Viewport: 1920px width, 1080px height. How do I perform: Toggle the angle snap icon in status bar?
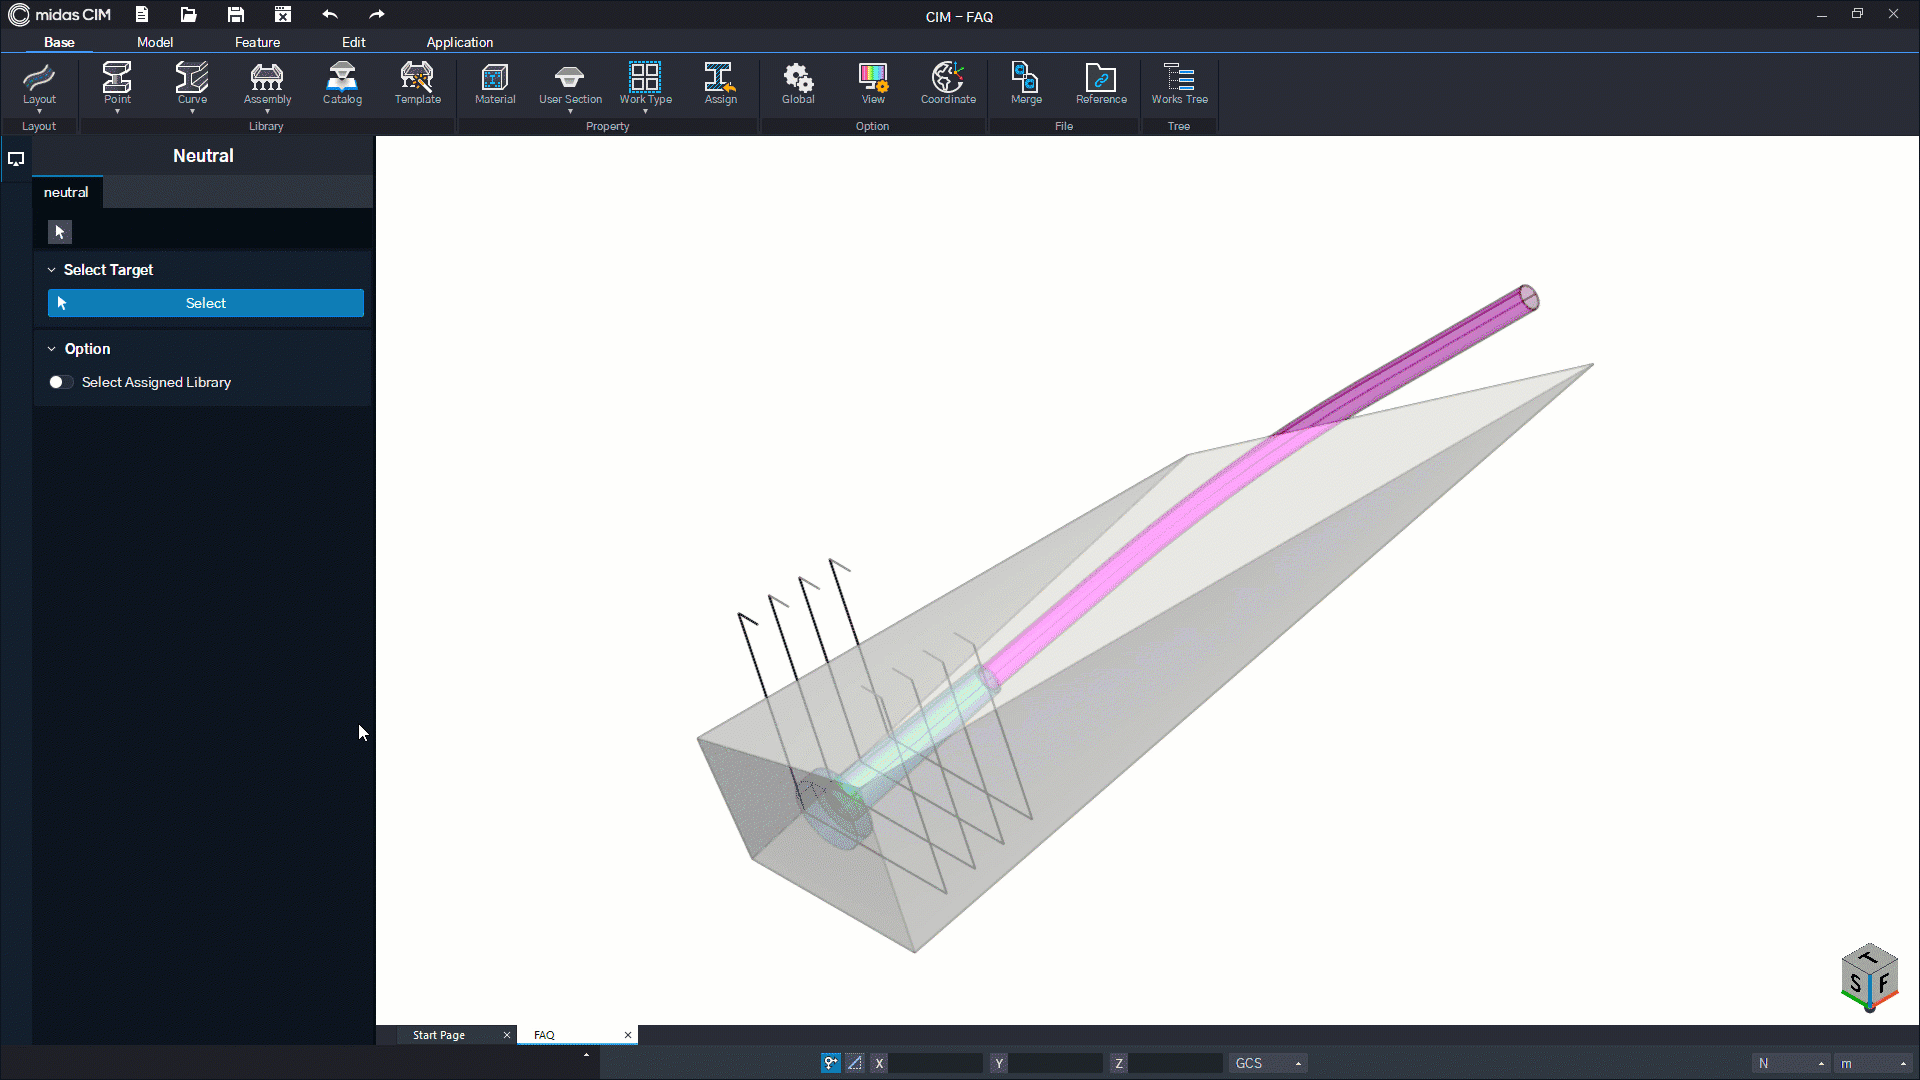[x=855, y=1063]
